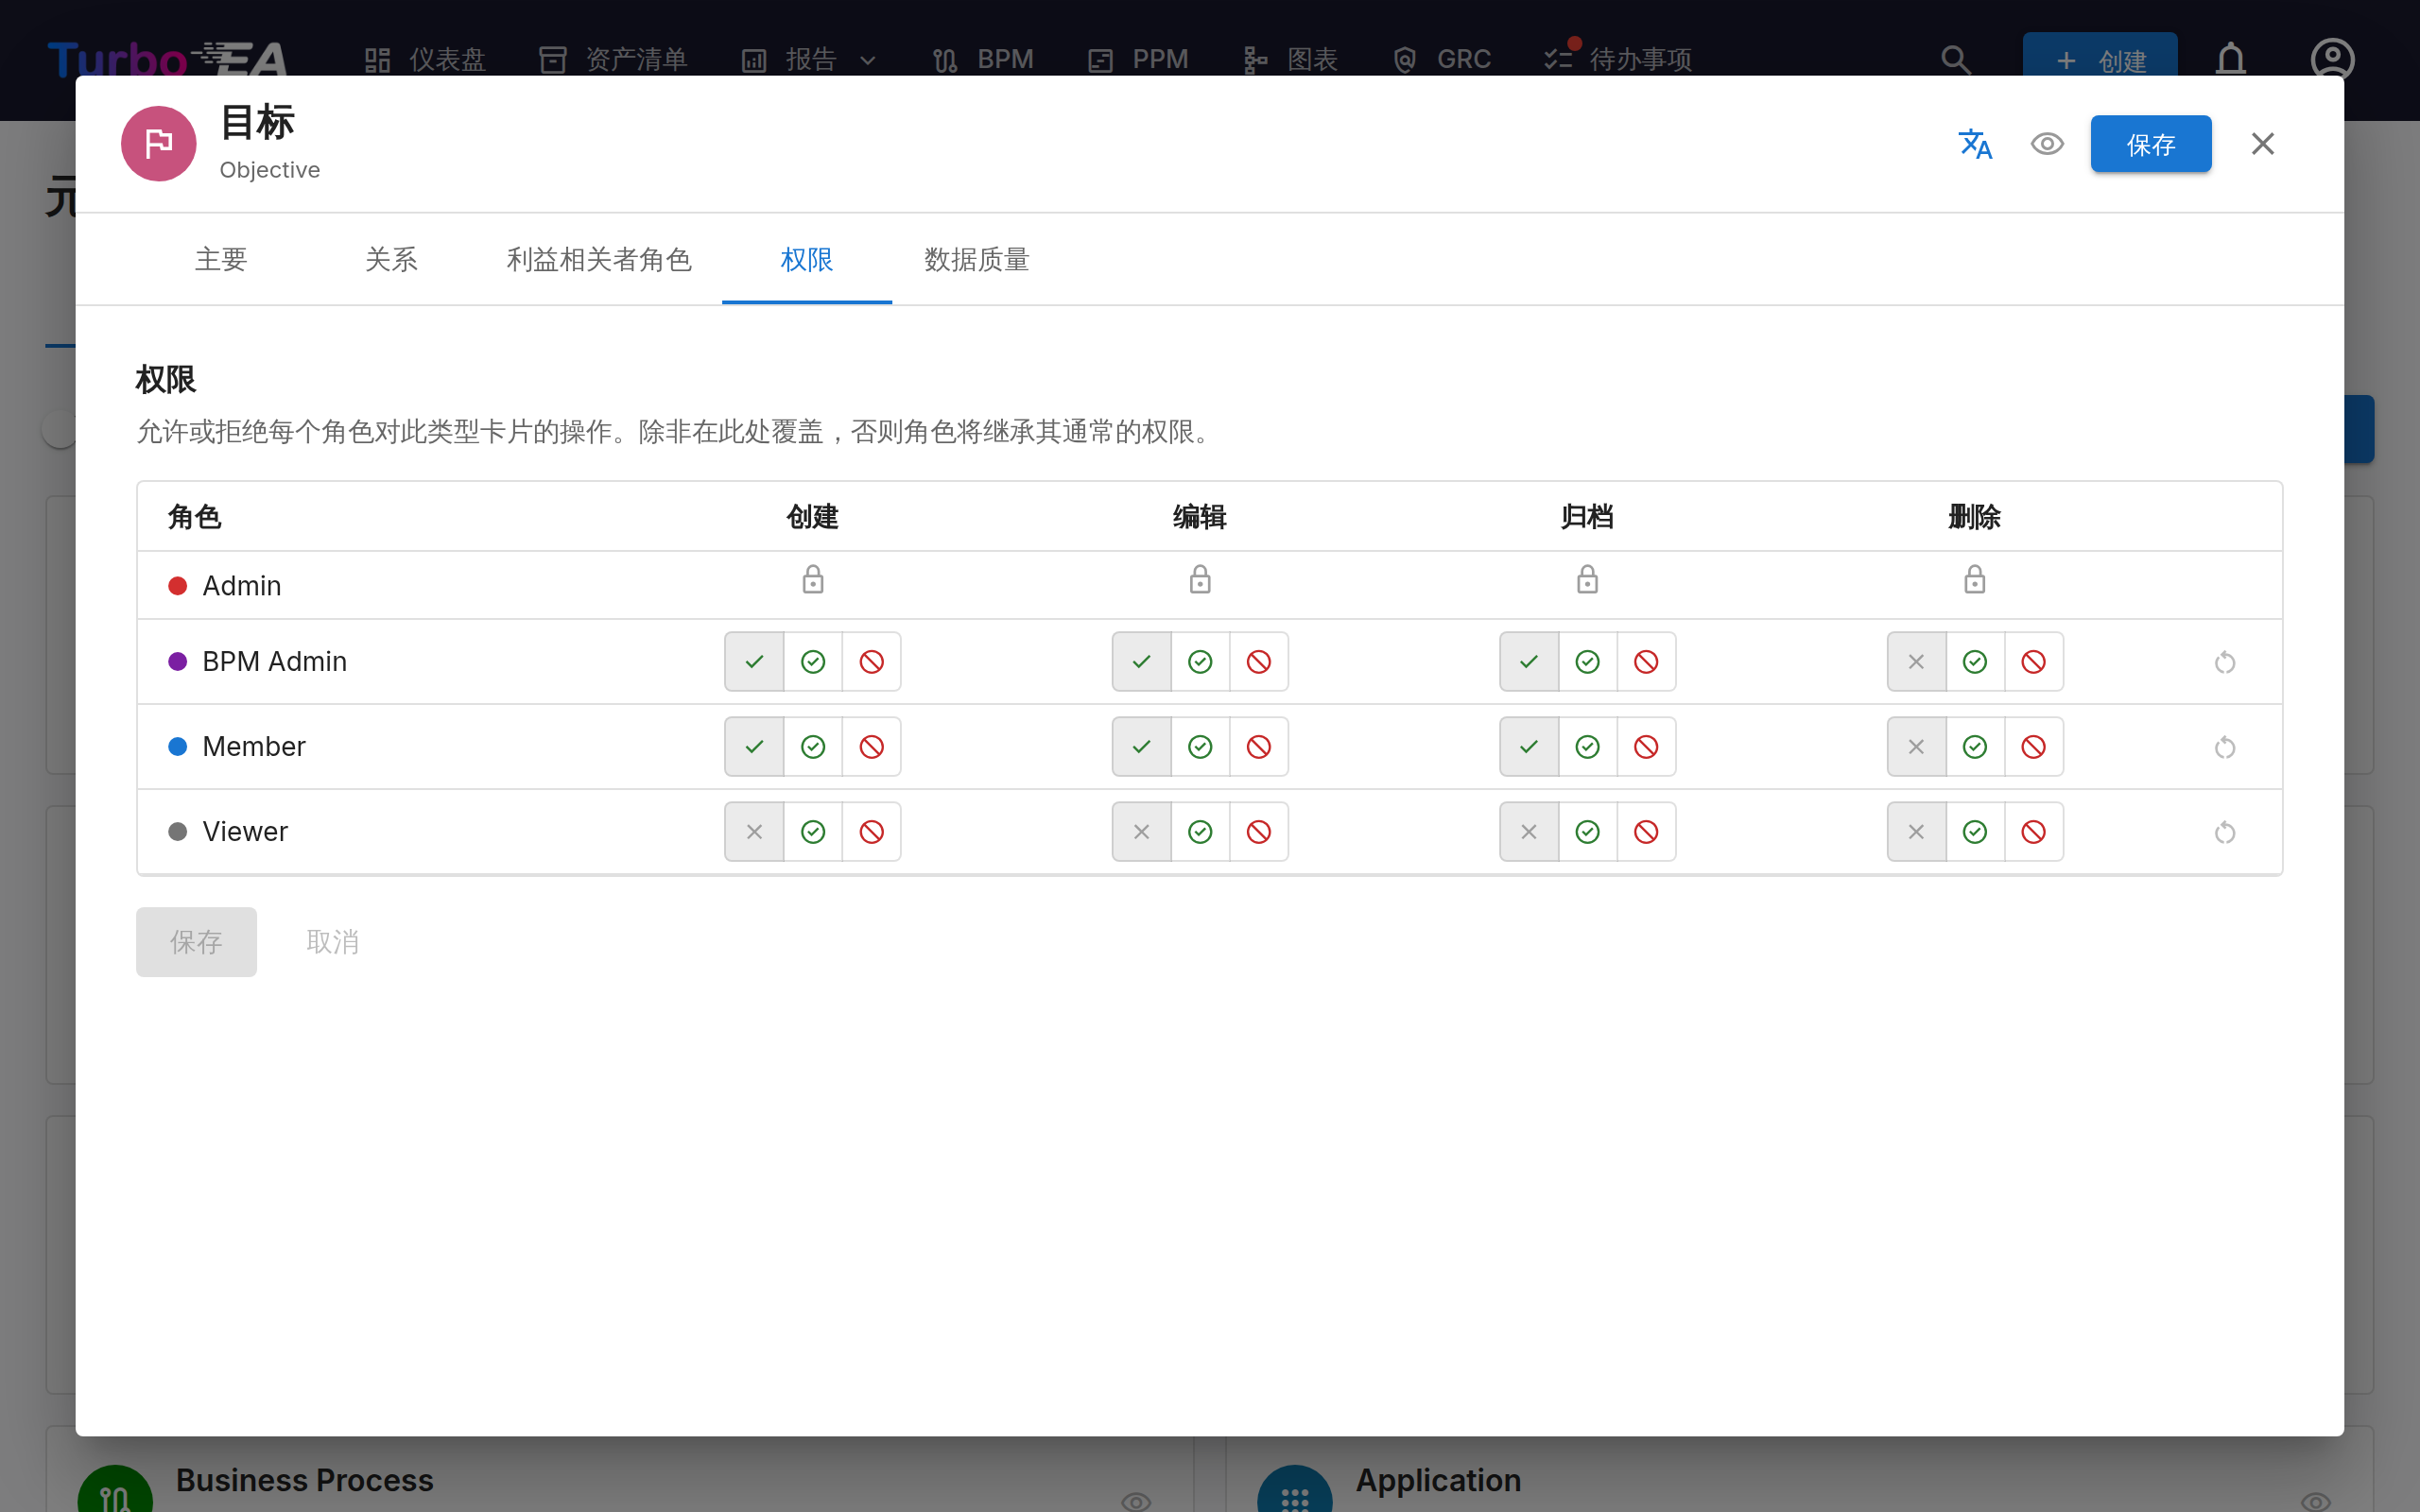Open the 报告 dropdown in navbar

click(x=810, y=60)
